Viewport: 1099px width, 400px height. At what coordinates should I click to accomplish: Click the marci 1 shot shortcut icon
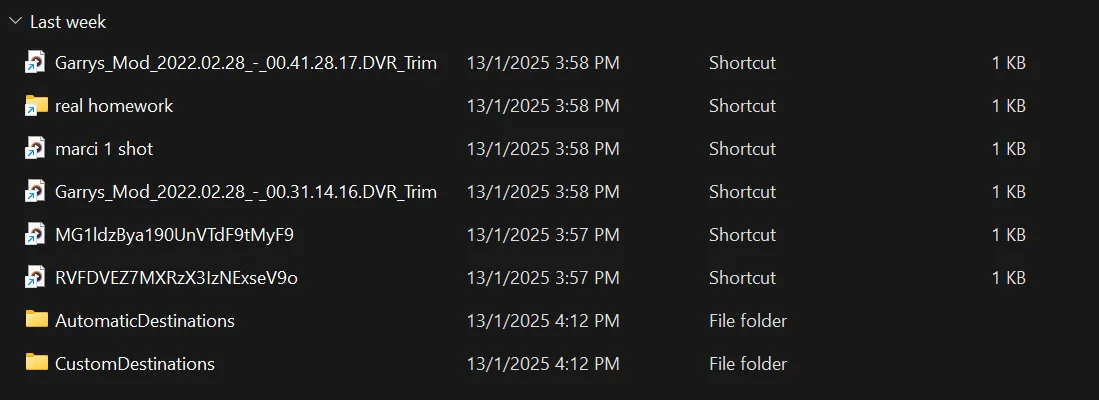click(36, 149)
